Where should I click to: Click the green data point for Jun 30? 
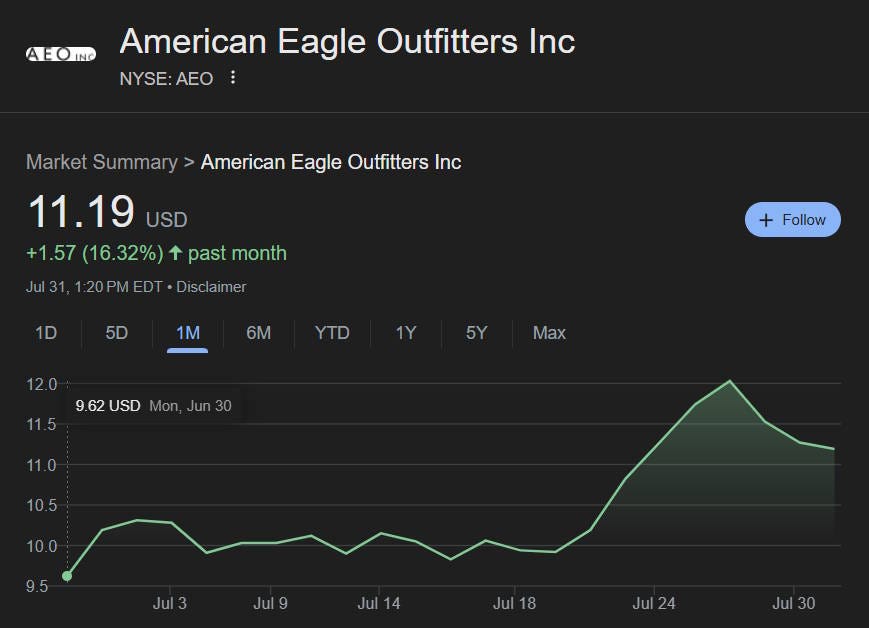(67, 576)
